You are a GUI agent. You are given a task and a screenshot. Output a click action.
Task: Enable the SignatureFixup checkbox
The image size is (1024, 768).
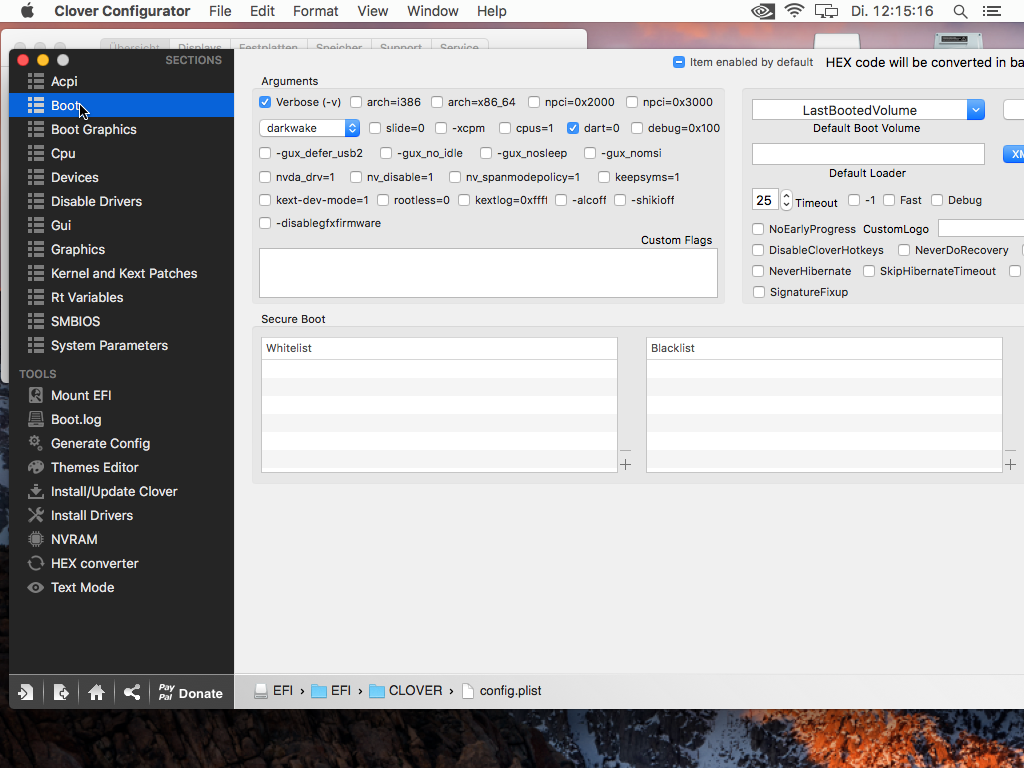[758, 292]
